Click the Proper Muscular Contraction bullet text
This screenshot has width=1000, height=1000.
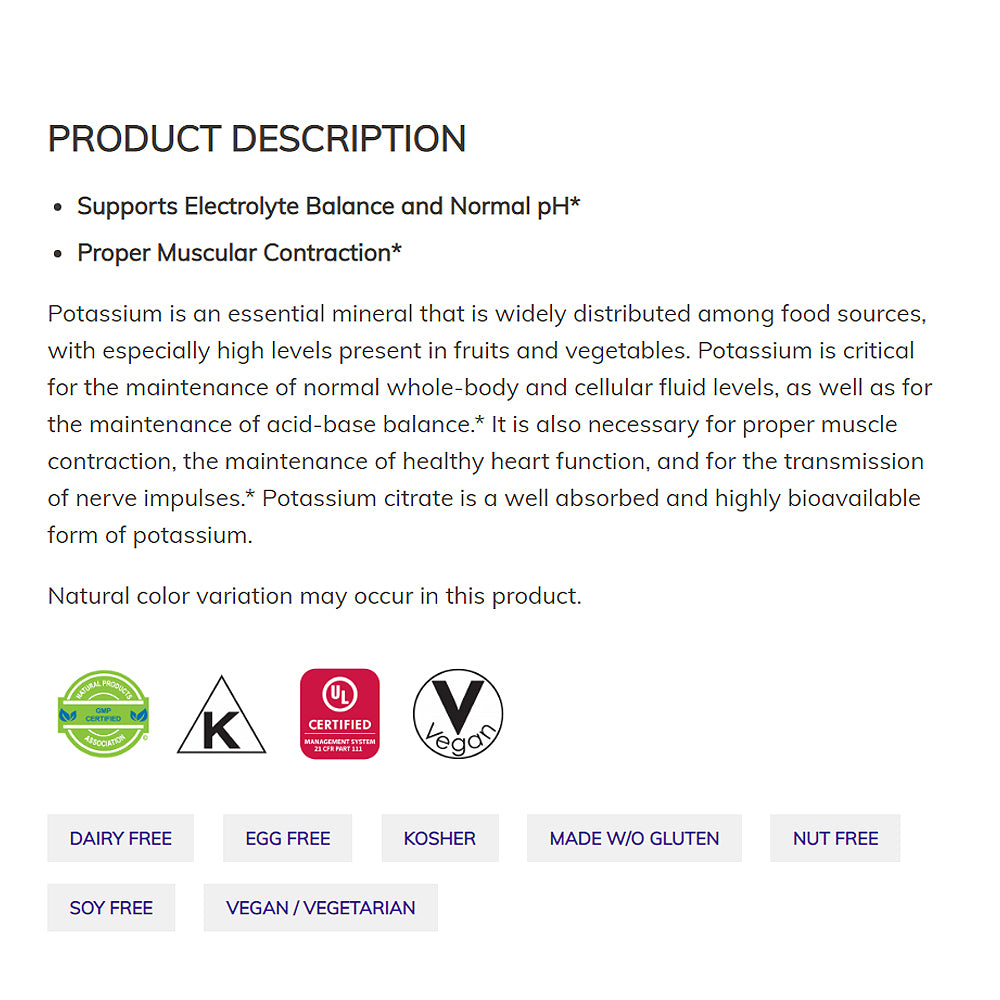pyautogui.click(x=239, y=253)
